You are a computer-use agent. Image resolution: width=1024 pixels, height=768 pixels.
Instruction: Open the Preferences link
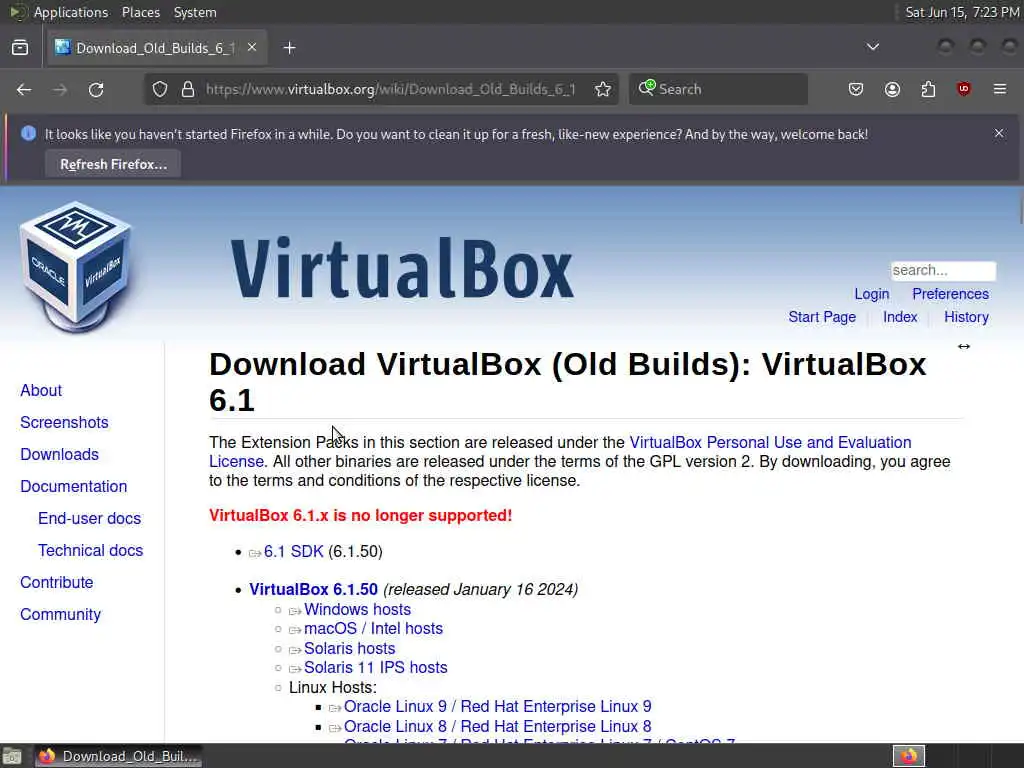click(950, 294)
